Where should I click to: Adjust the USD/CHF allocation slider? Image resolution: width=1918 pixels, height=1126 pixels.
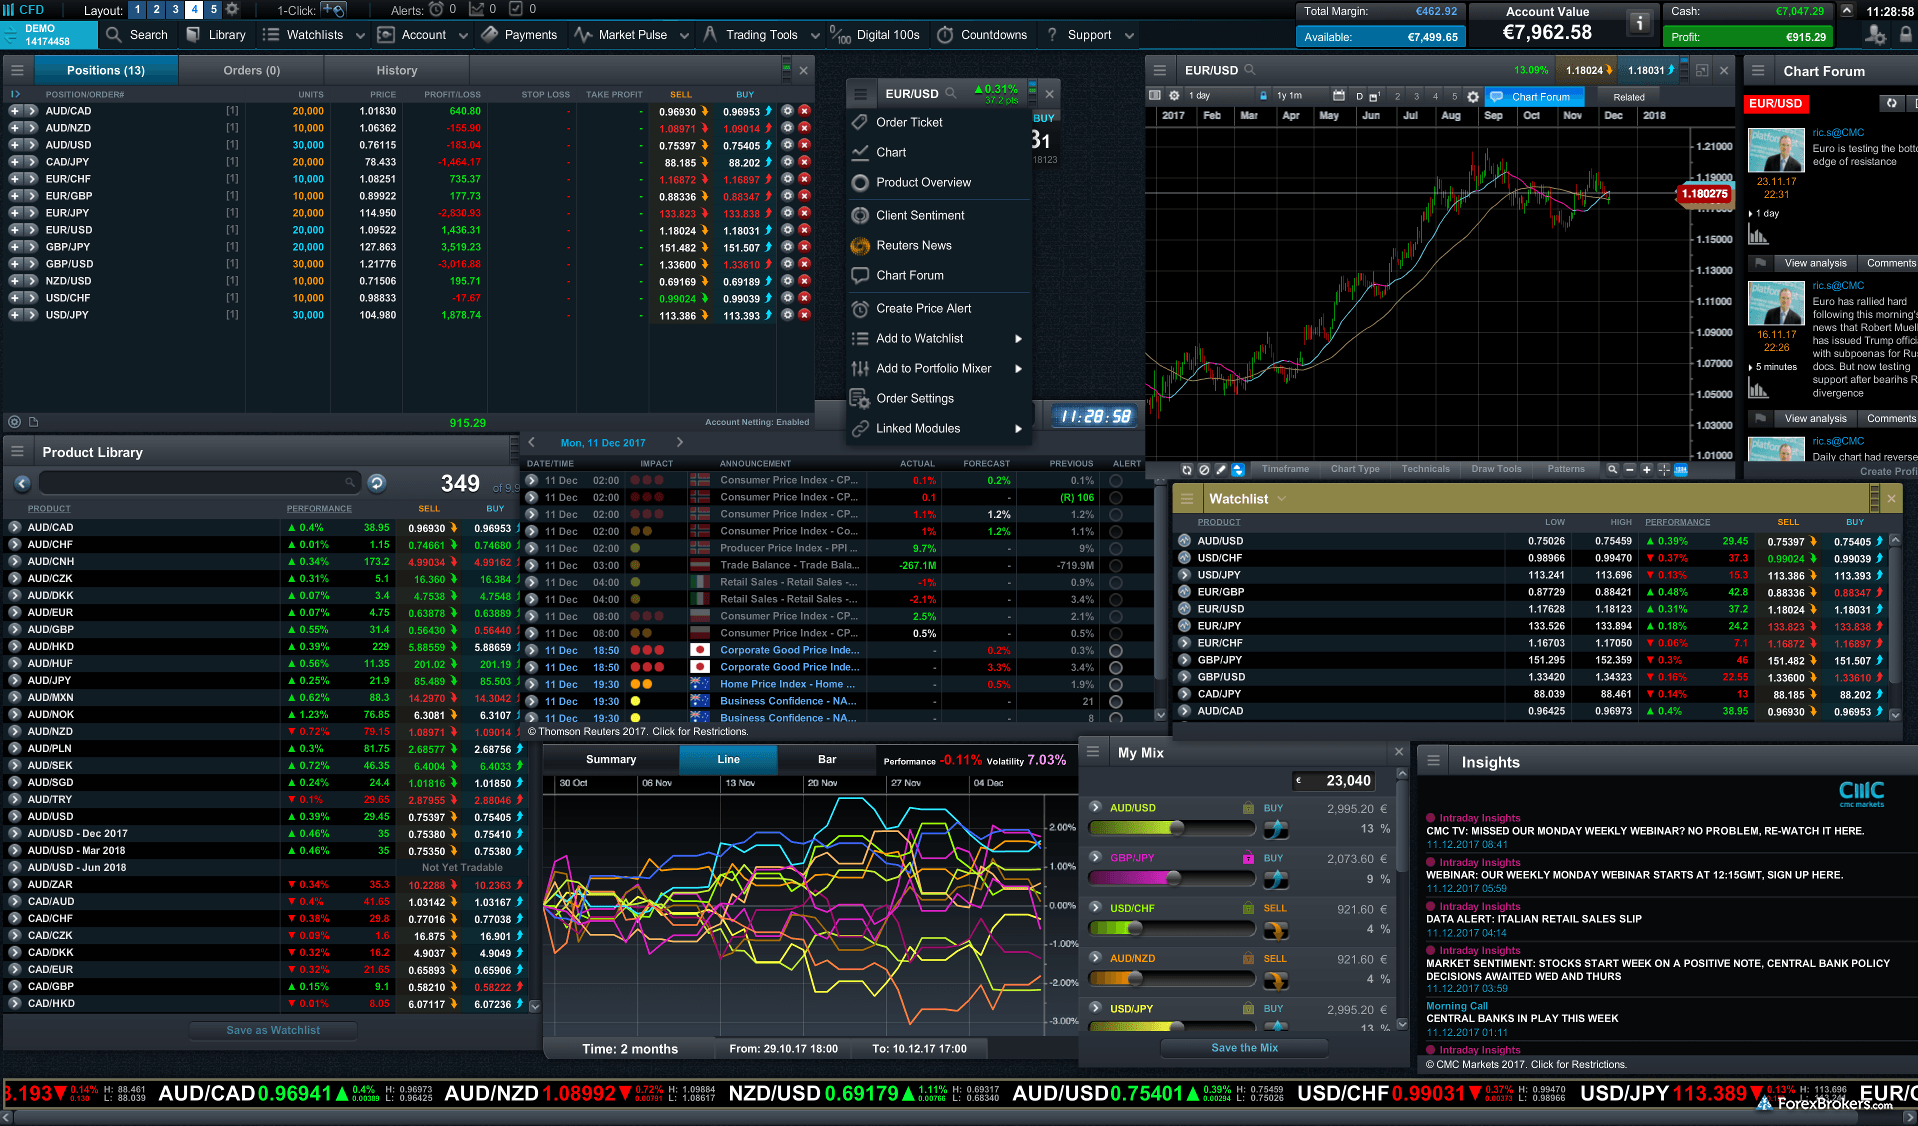(x=1171, y=928)
